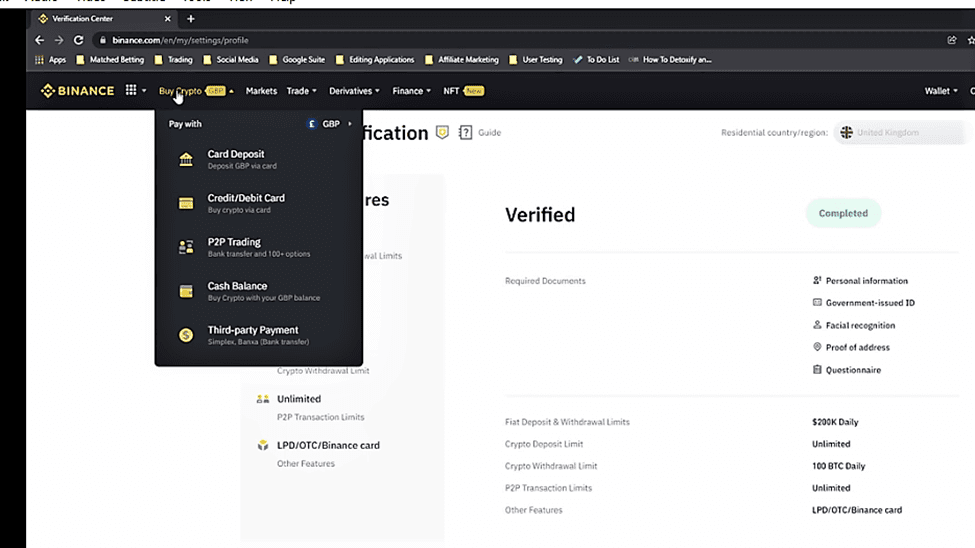Expand the Buy Crypto GBP dropdown

tap(196, 91)
